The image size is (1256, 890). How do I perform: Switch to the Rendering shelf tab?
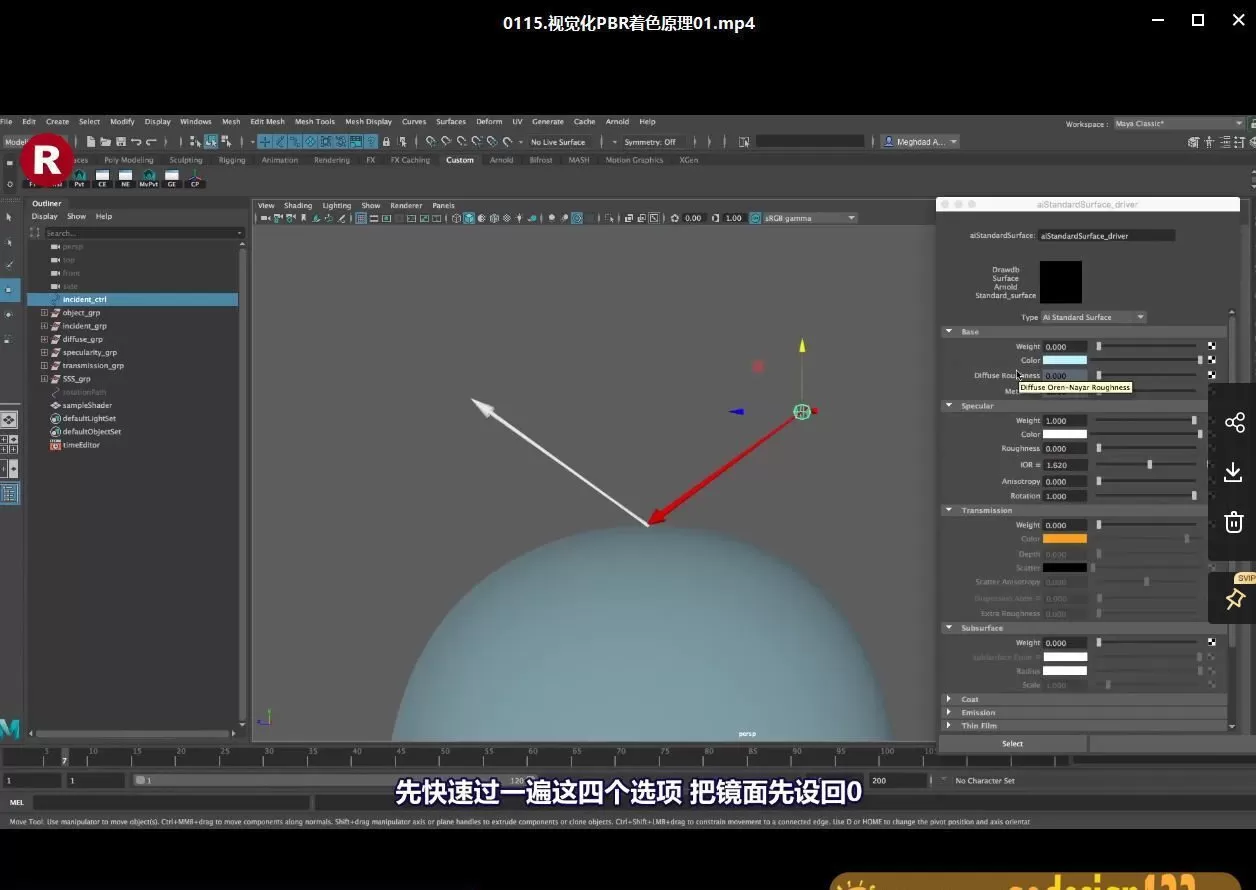[x=330, y=160]
